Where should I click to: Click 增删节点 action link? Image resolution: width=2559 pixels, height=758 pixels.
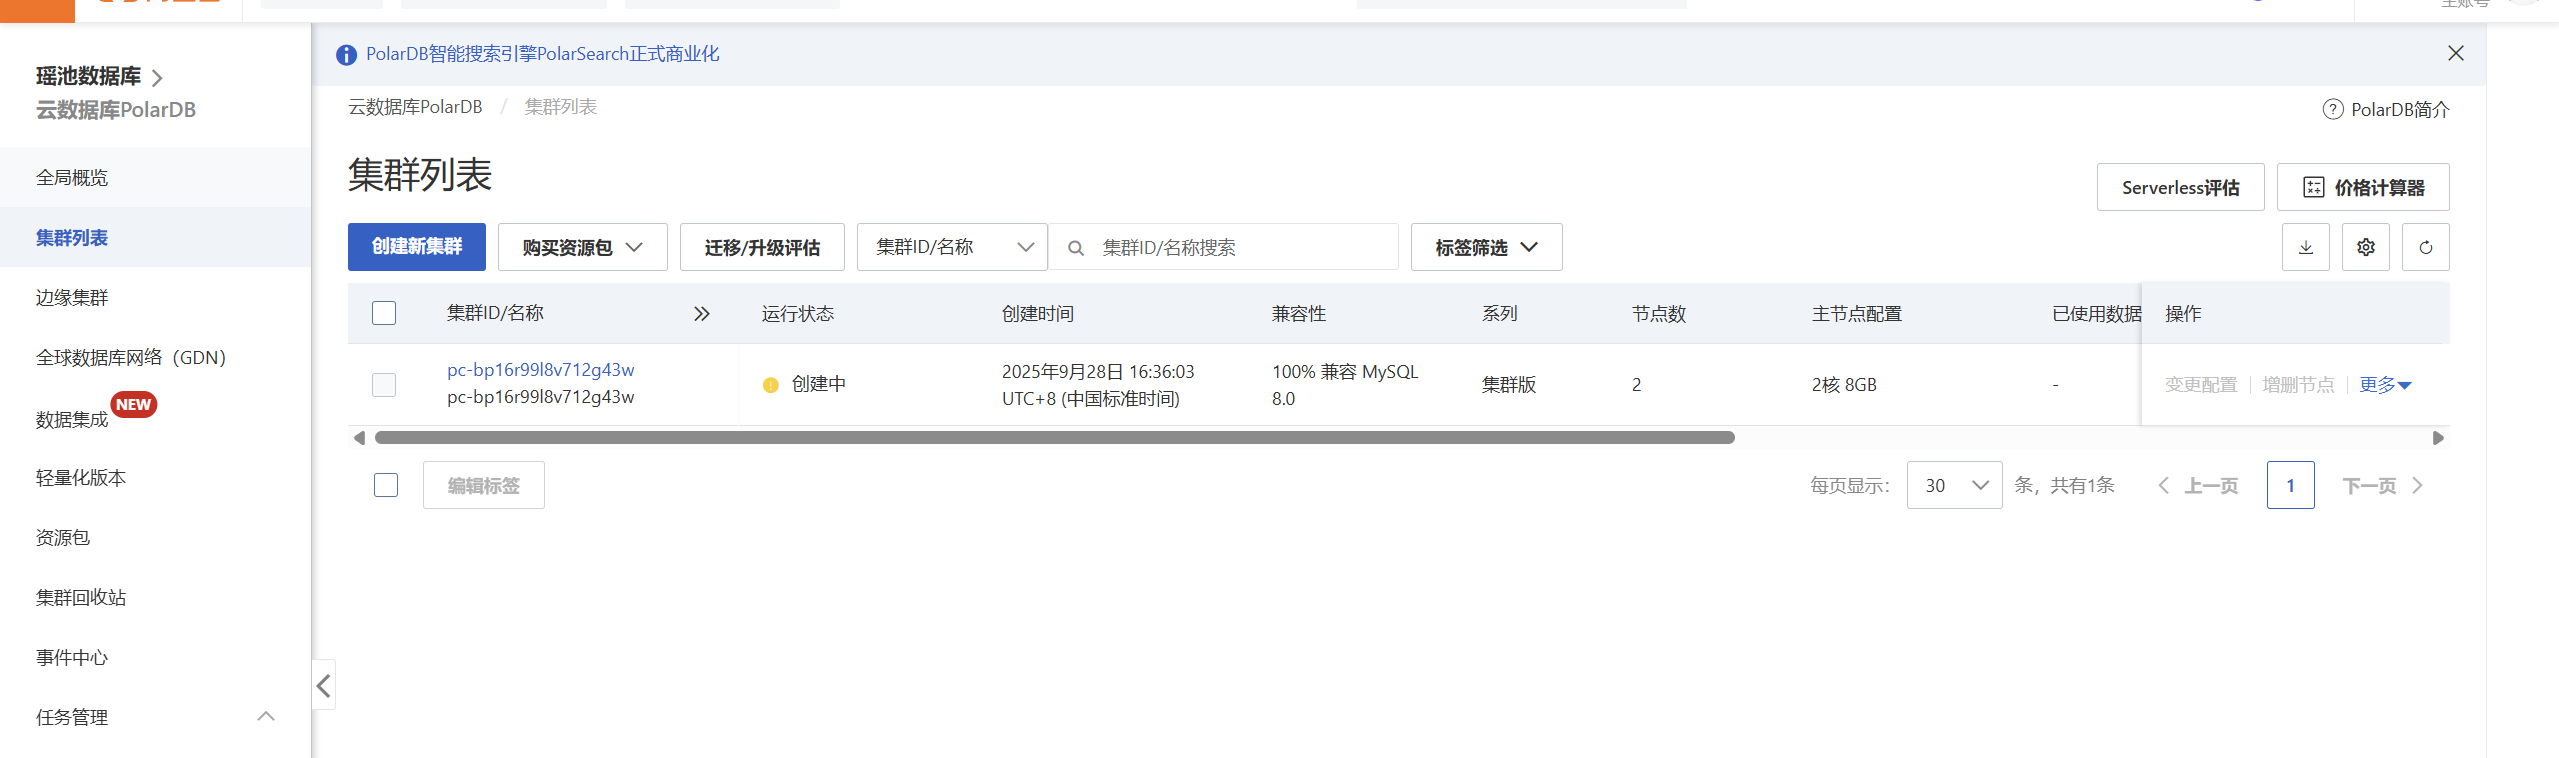click(2298, 385)
